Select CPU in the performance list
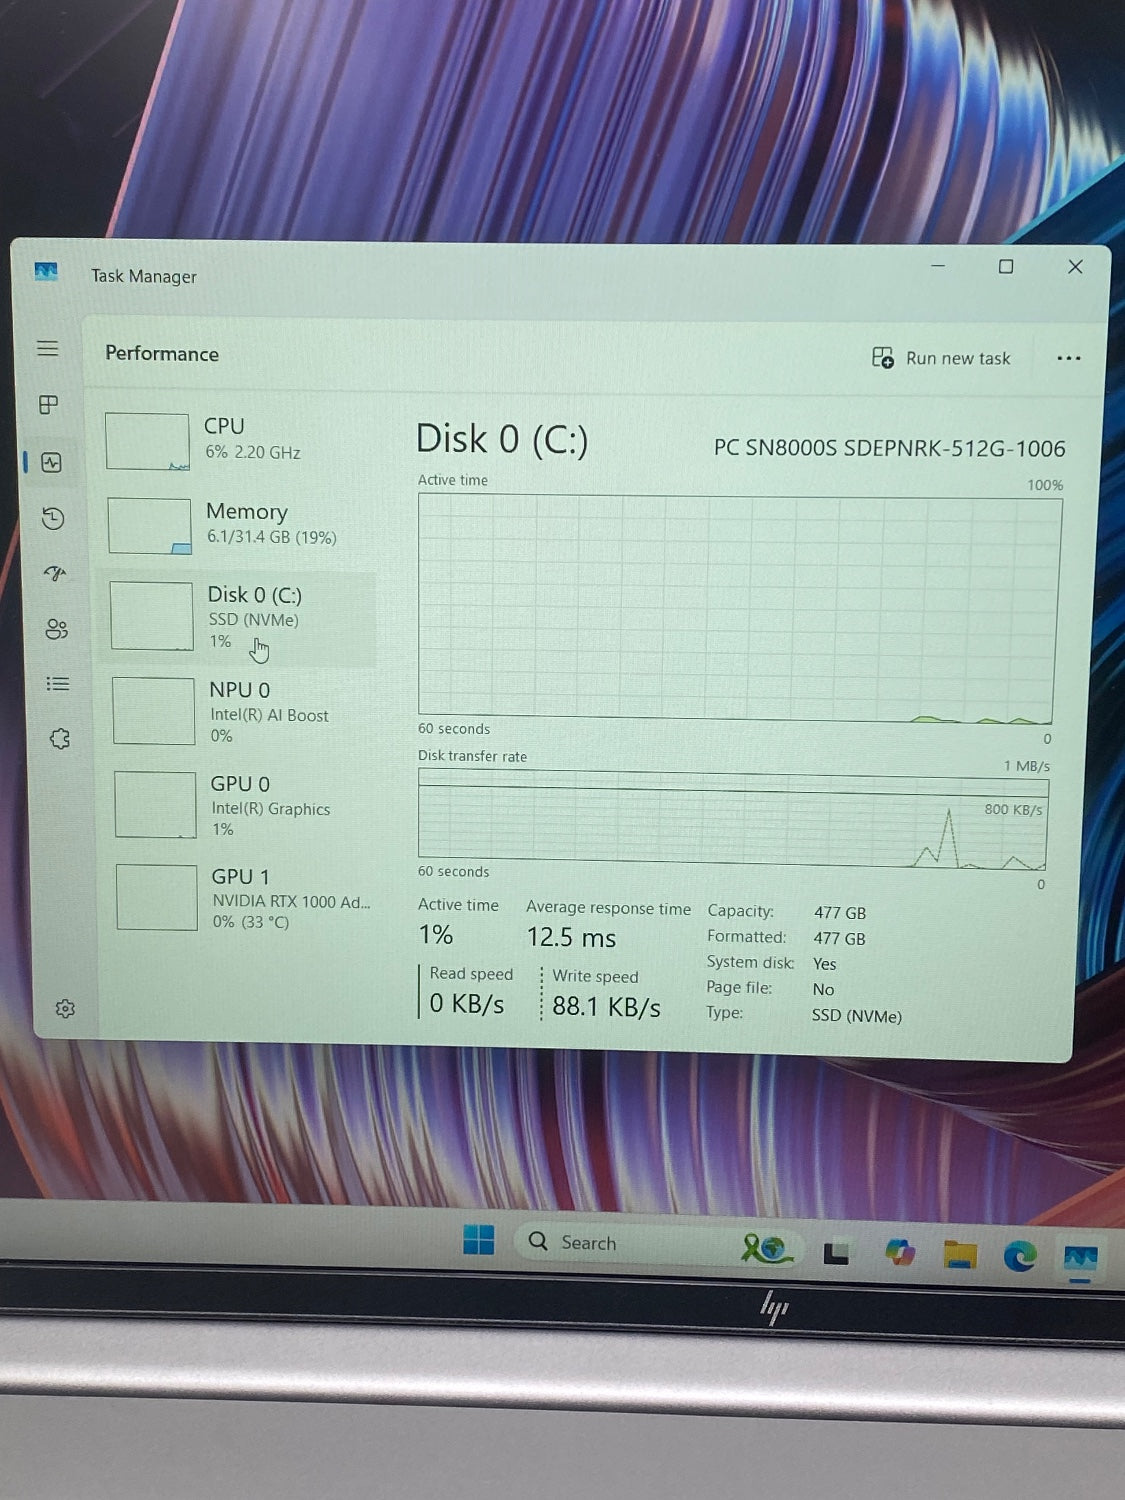This screenshot has width=1125, height=1500. (240, 440)
